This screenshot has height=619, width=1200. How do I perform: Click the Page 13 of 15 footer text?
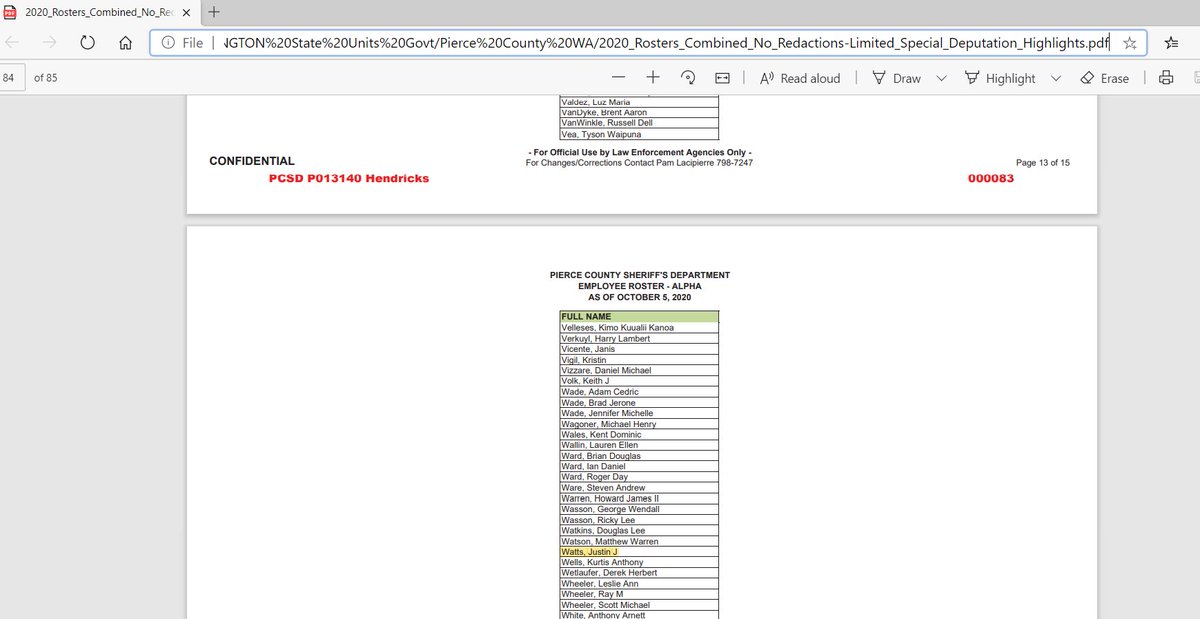point(1043,162)
